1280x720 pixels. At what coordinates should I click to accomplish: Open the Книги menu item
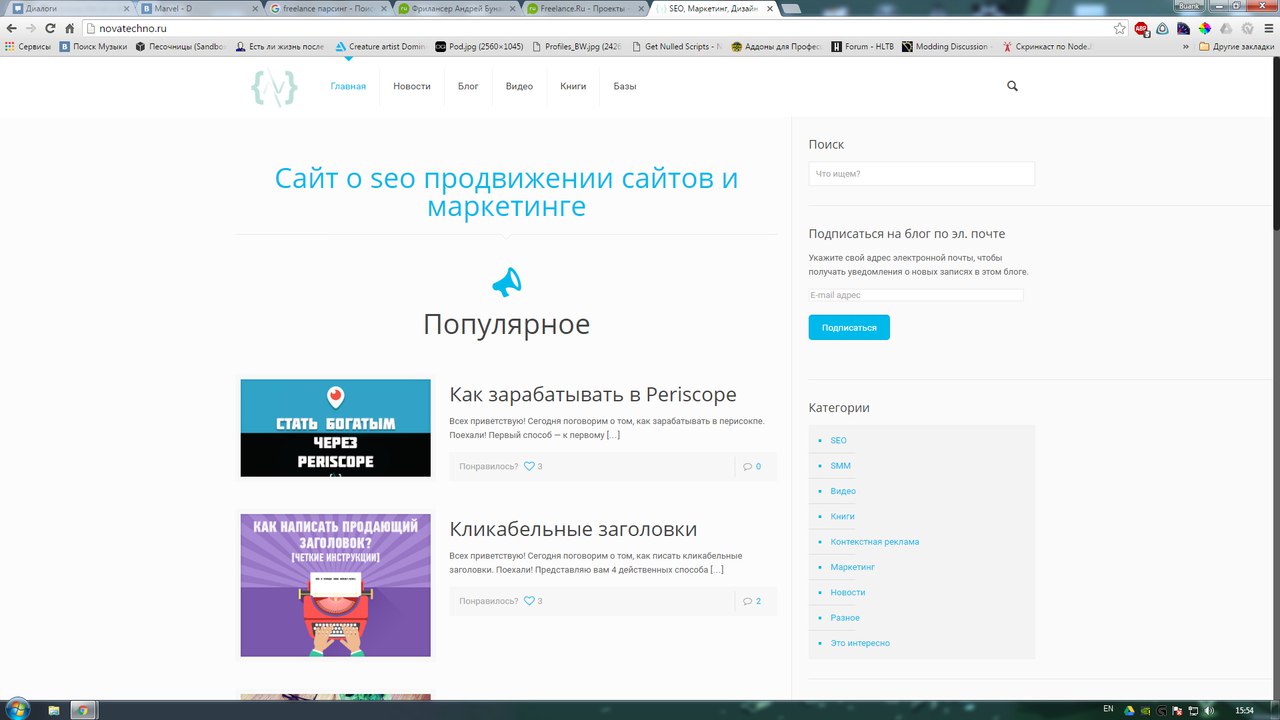coord(573,86)
